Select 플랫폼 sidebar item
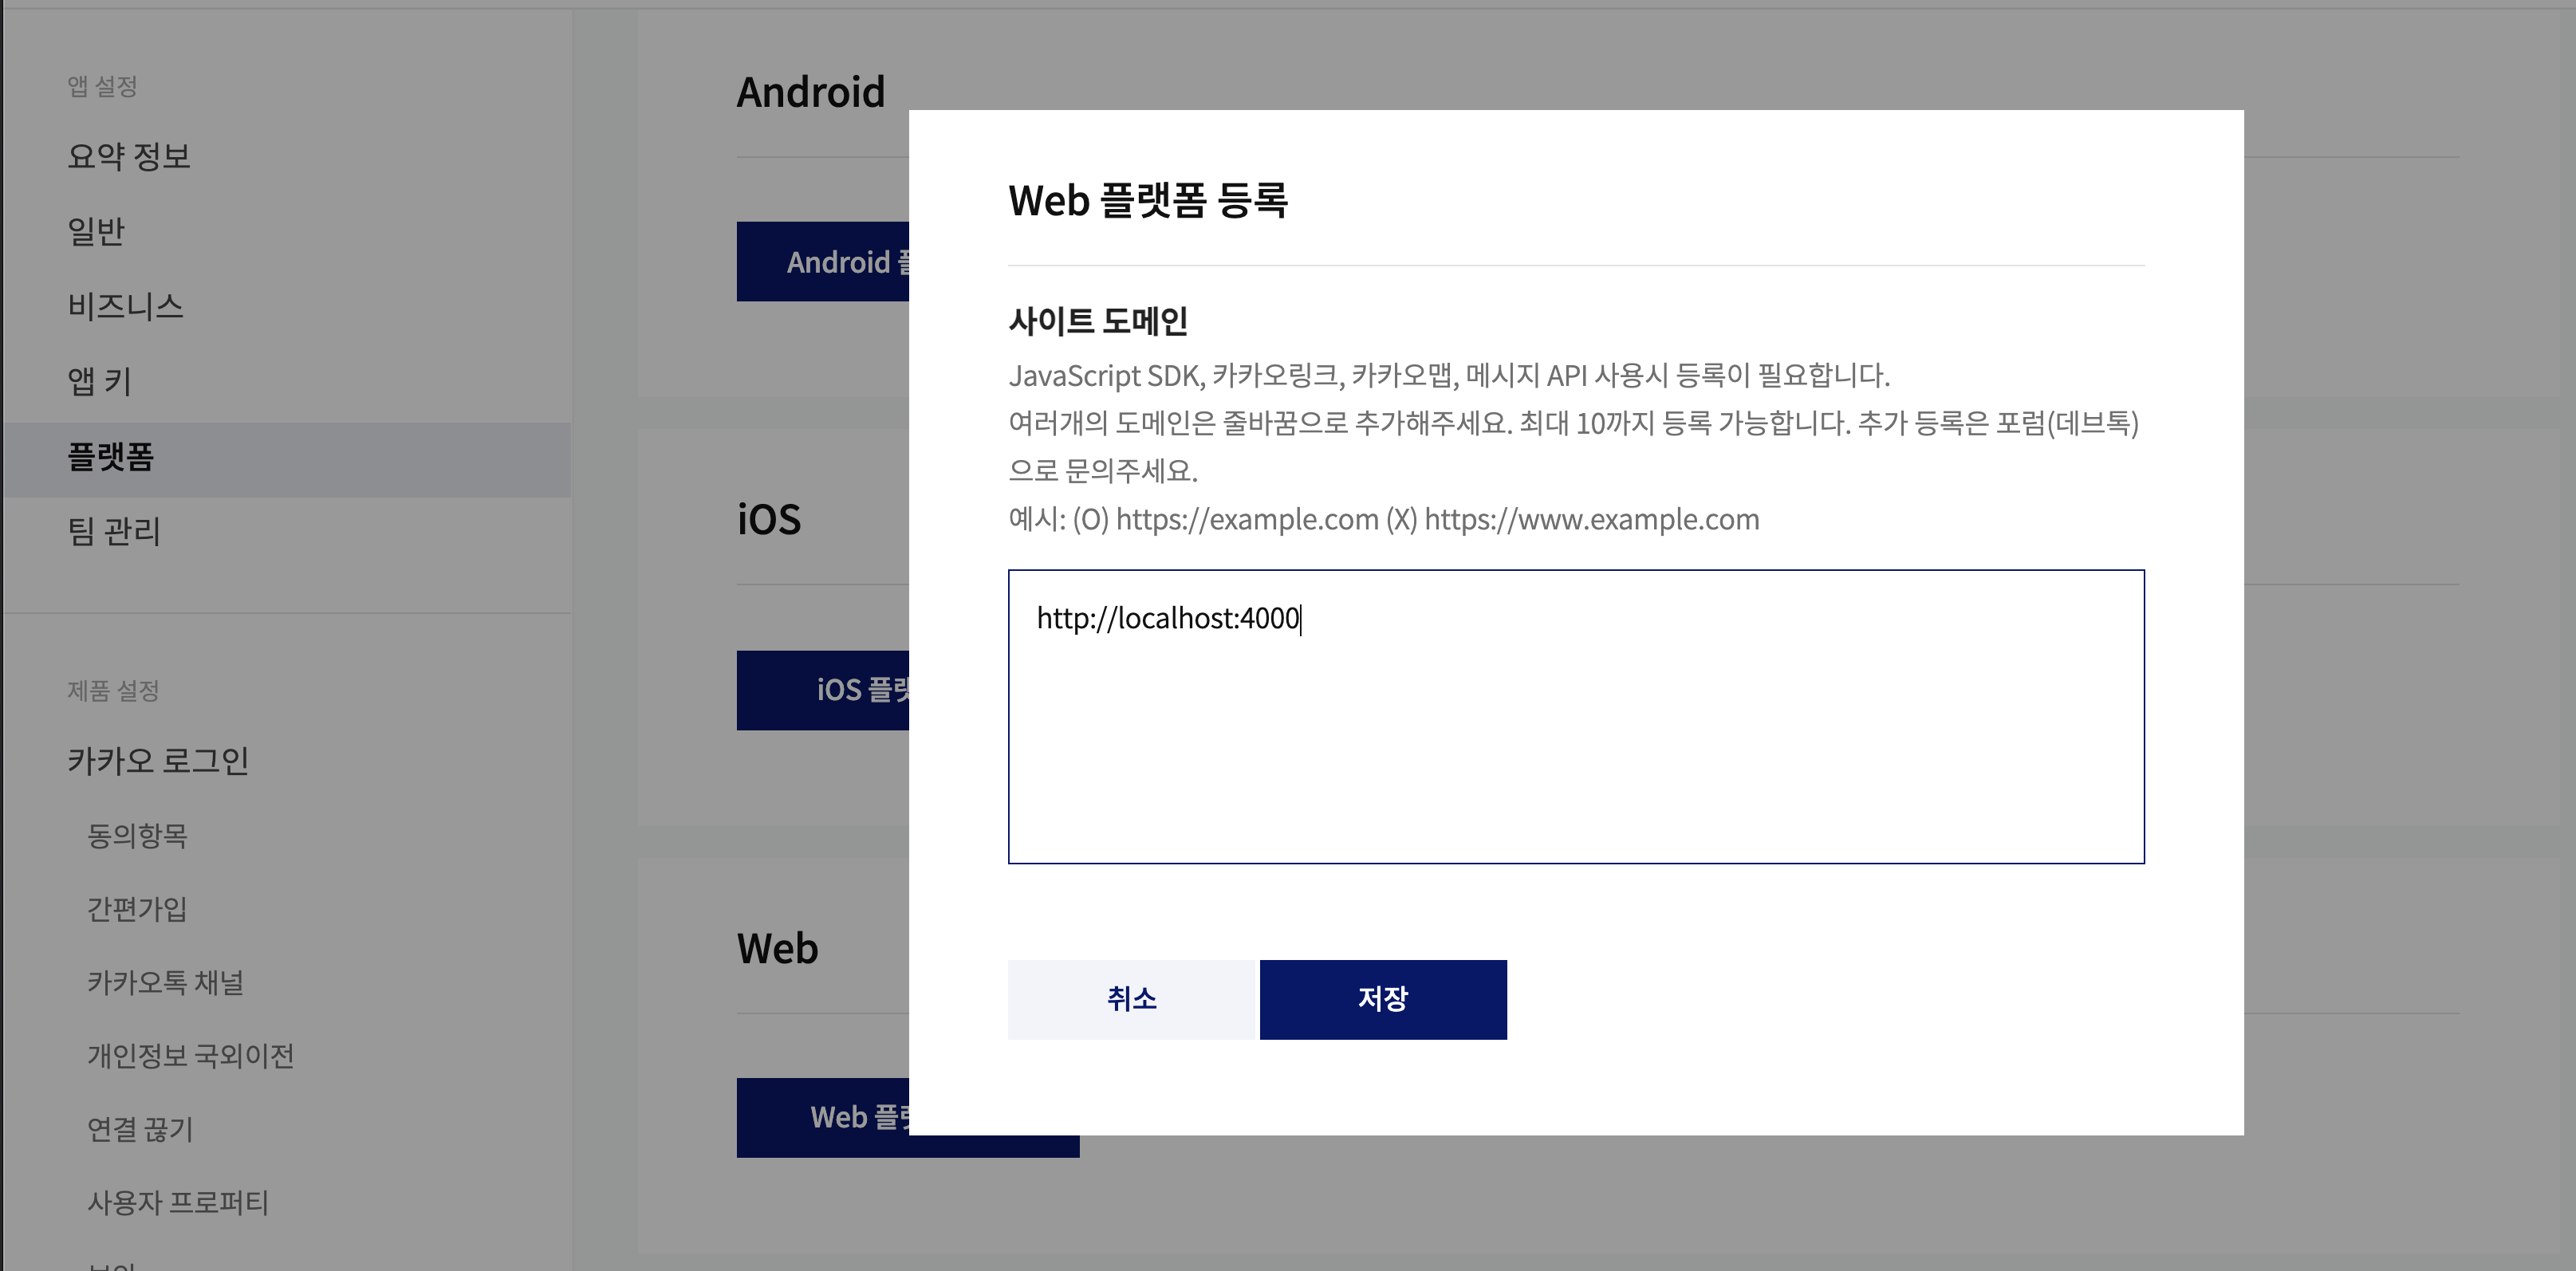 pyautogui.click(x=110, y=457)
